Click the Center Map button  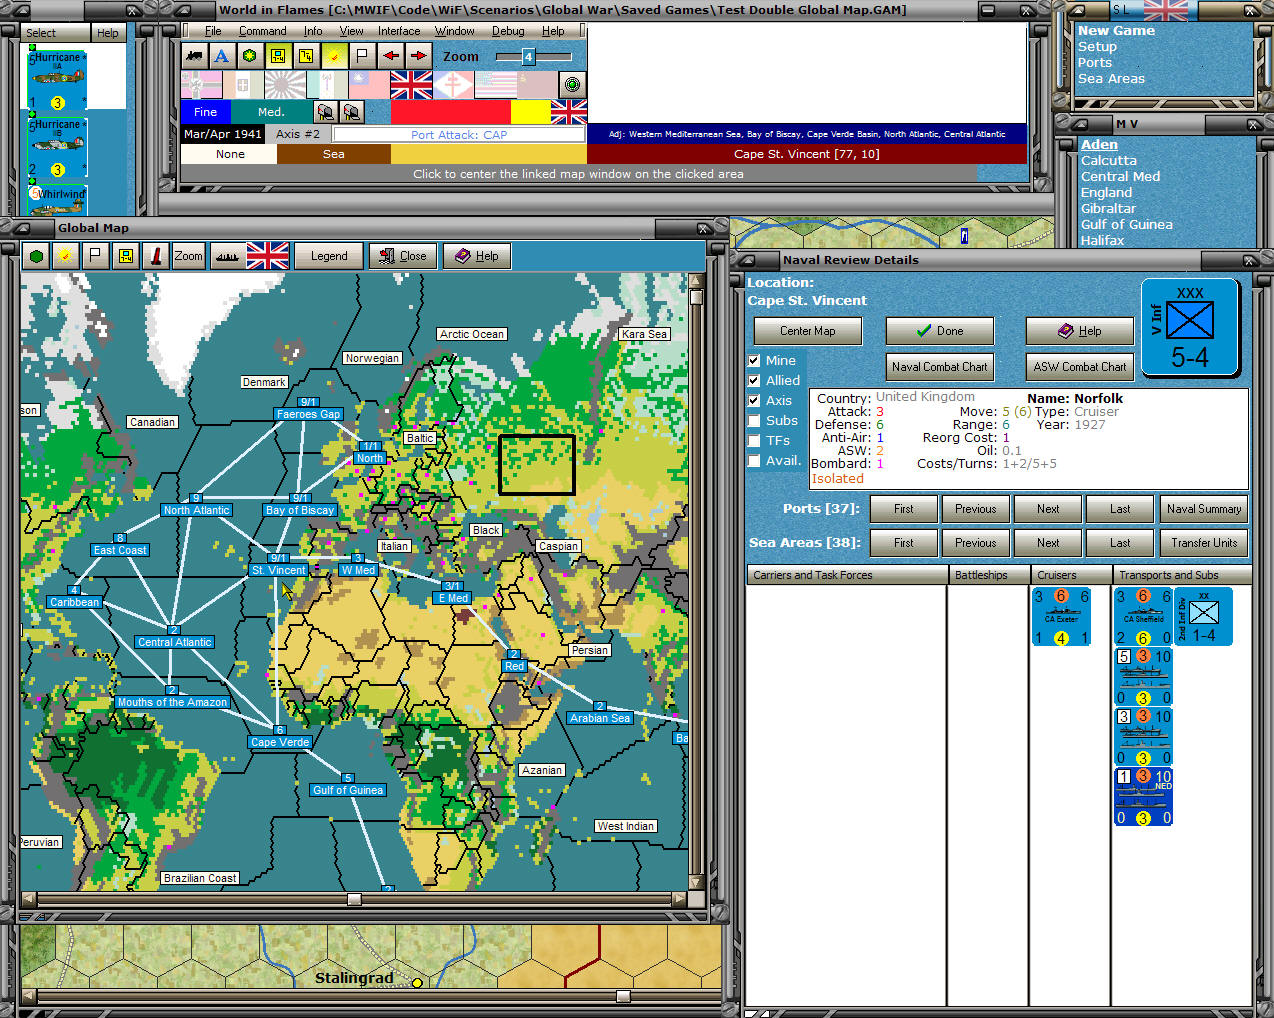[x=808, y=331]
